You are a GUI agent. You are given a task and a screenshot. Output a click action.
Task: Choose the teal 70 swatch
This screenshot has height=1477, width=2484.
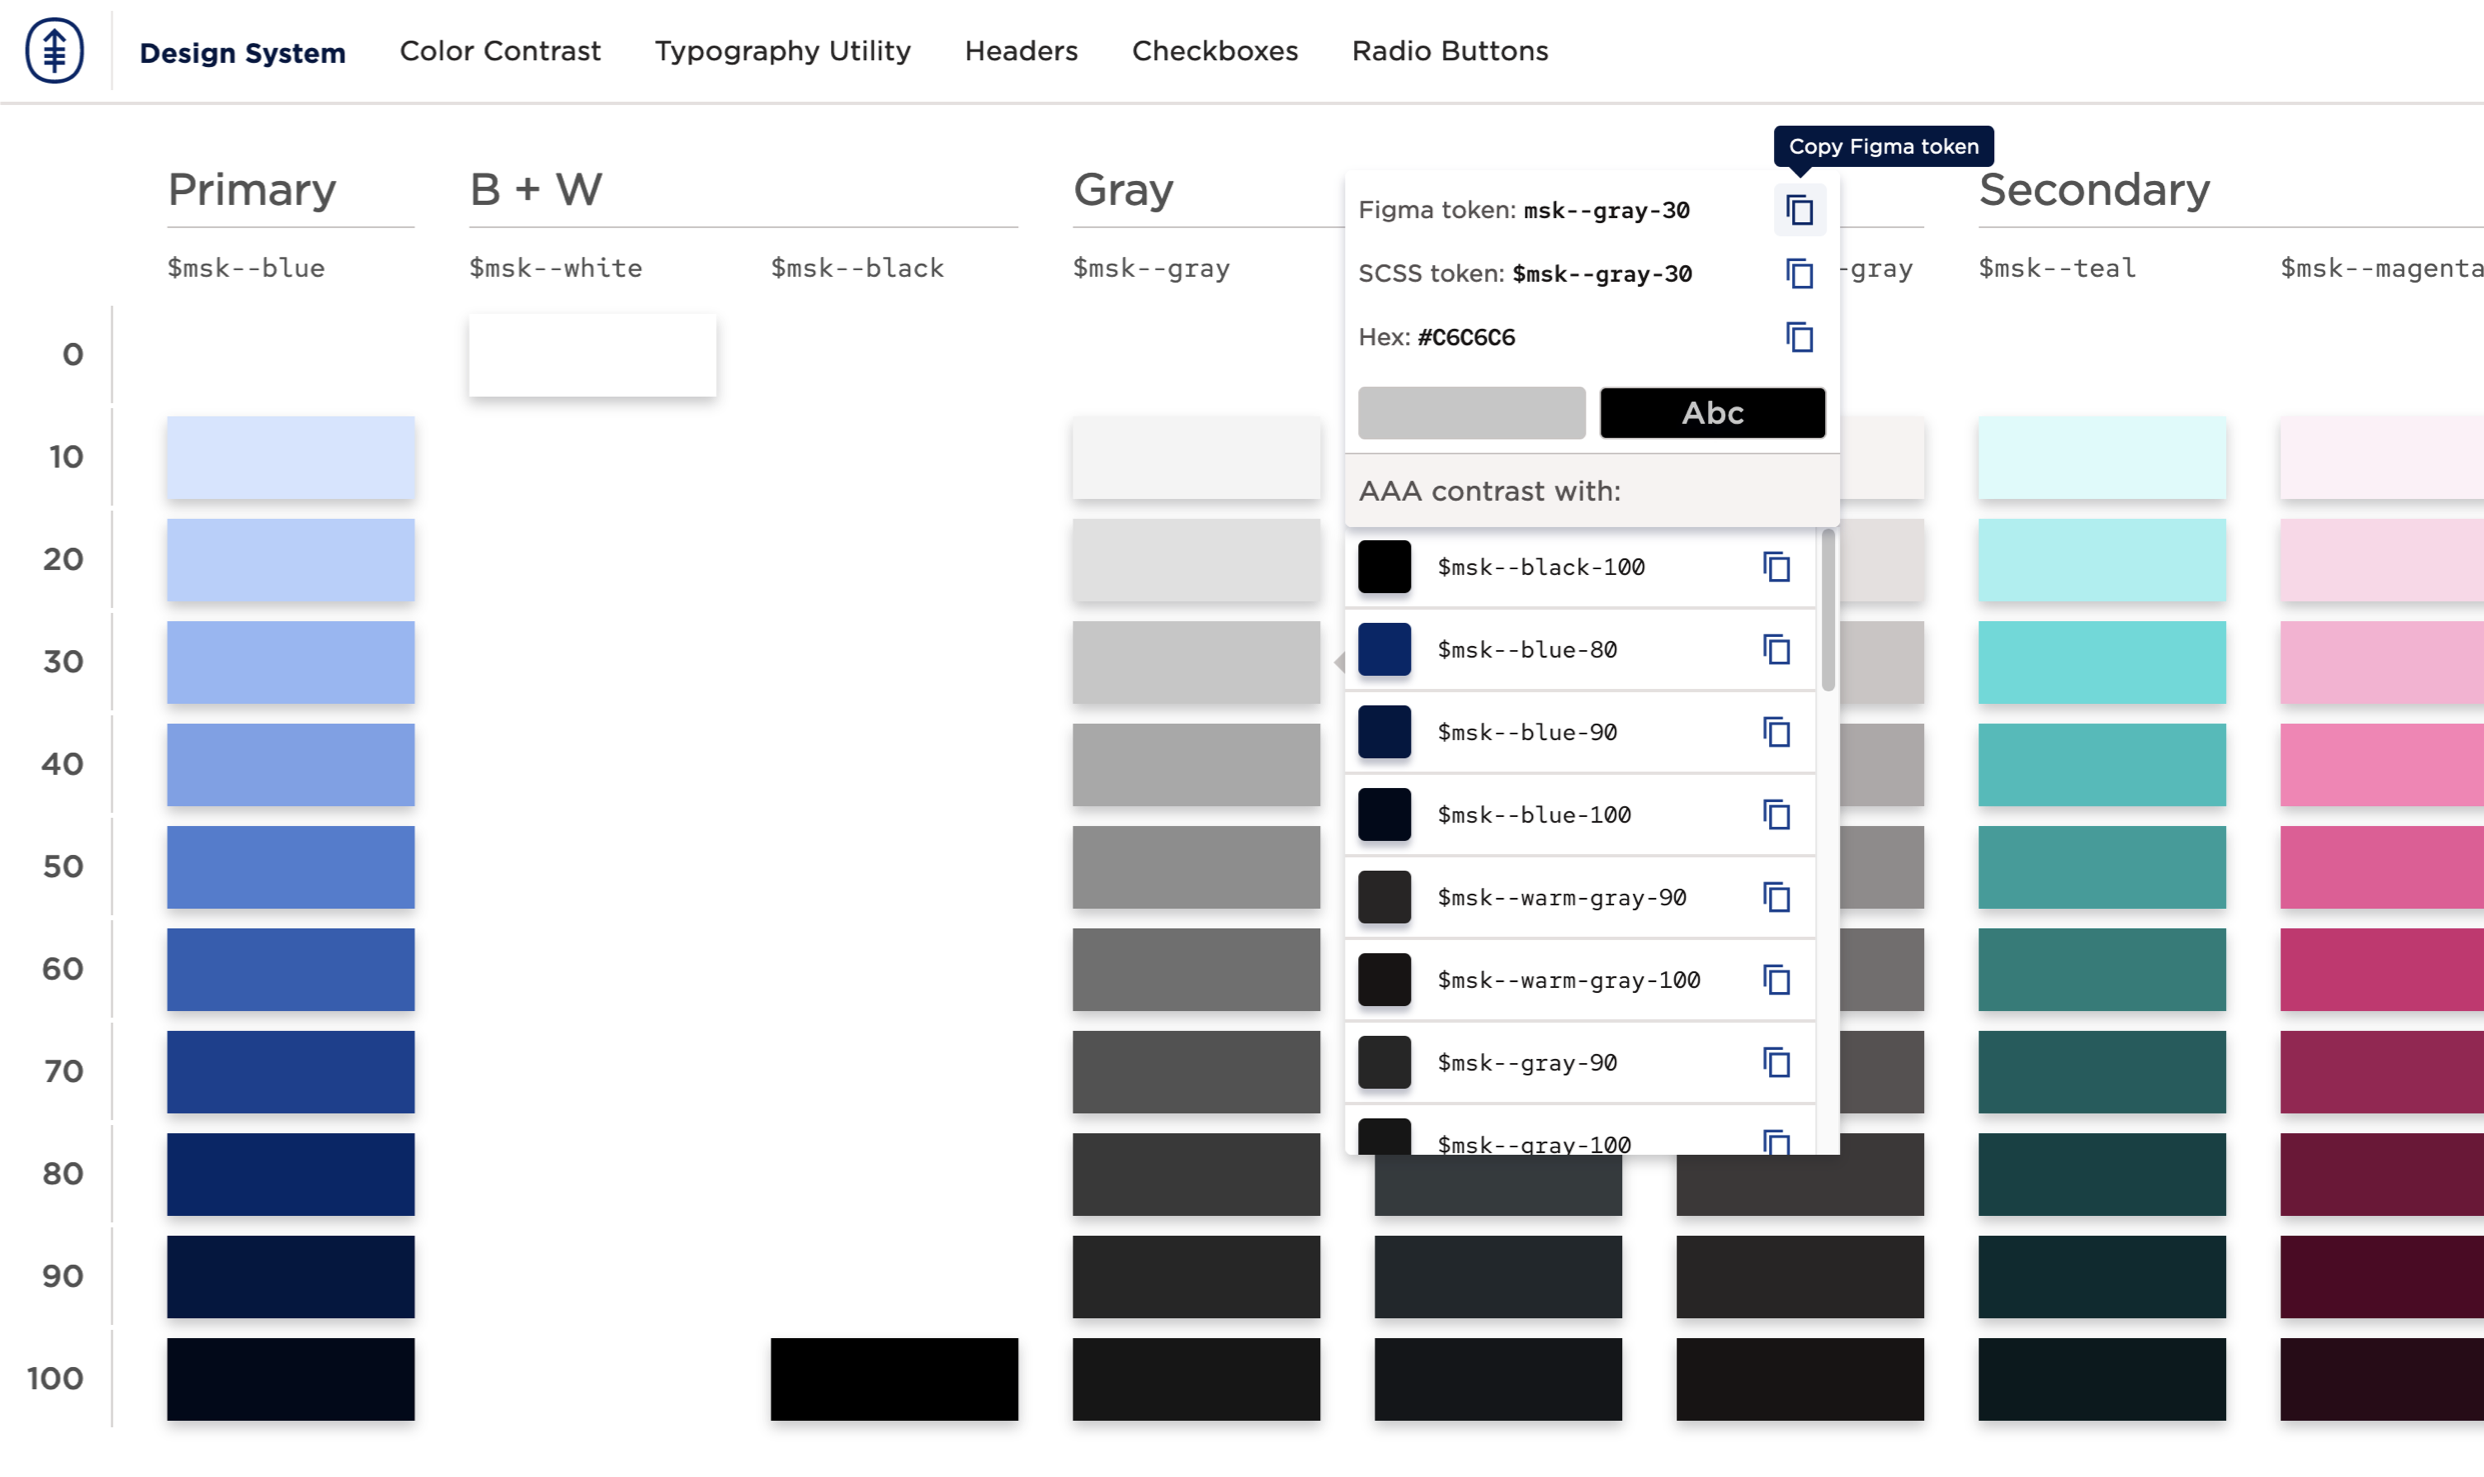[2102, 1072]
